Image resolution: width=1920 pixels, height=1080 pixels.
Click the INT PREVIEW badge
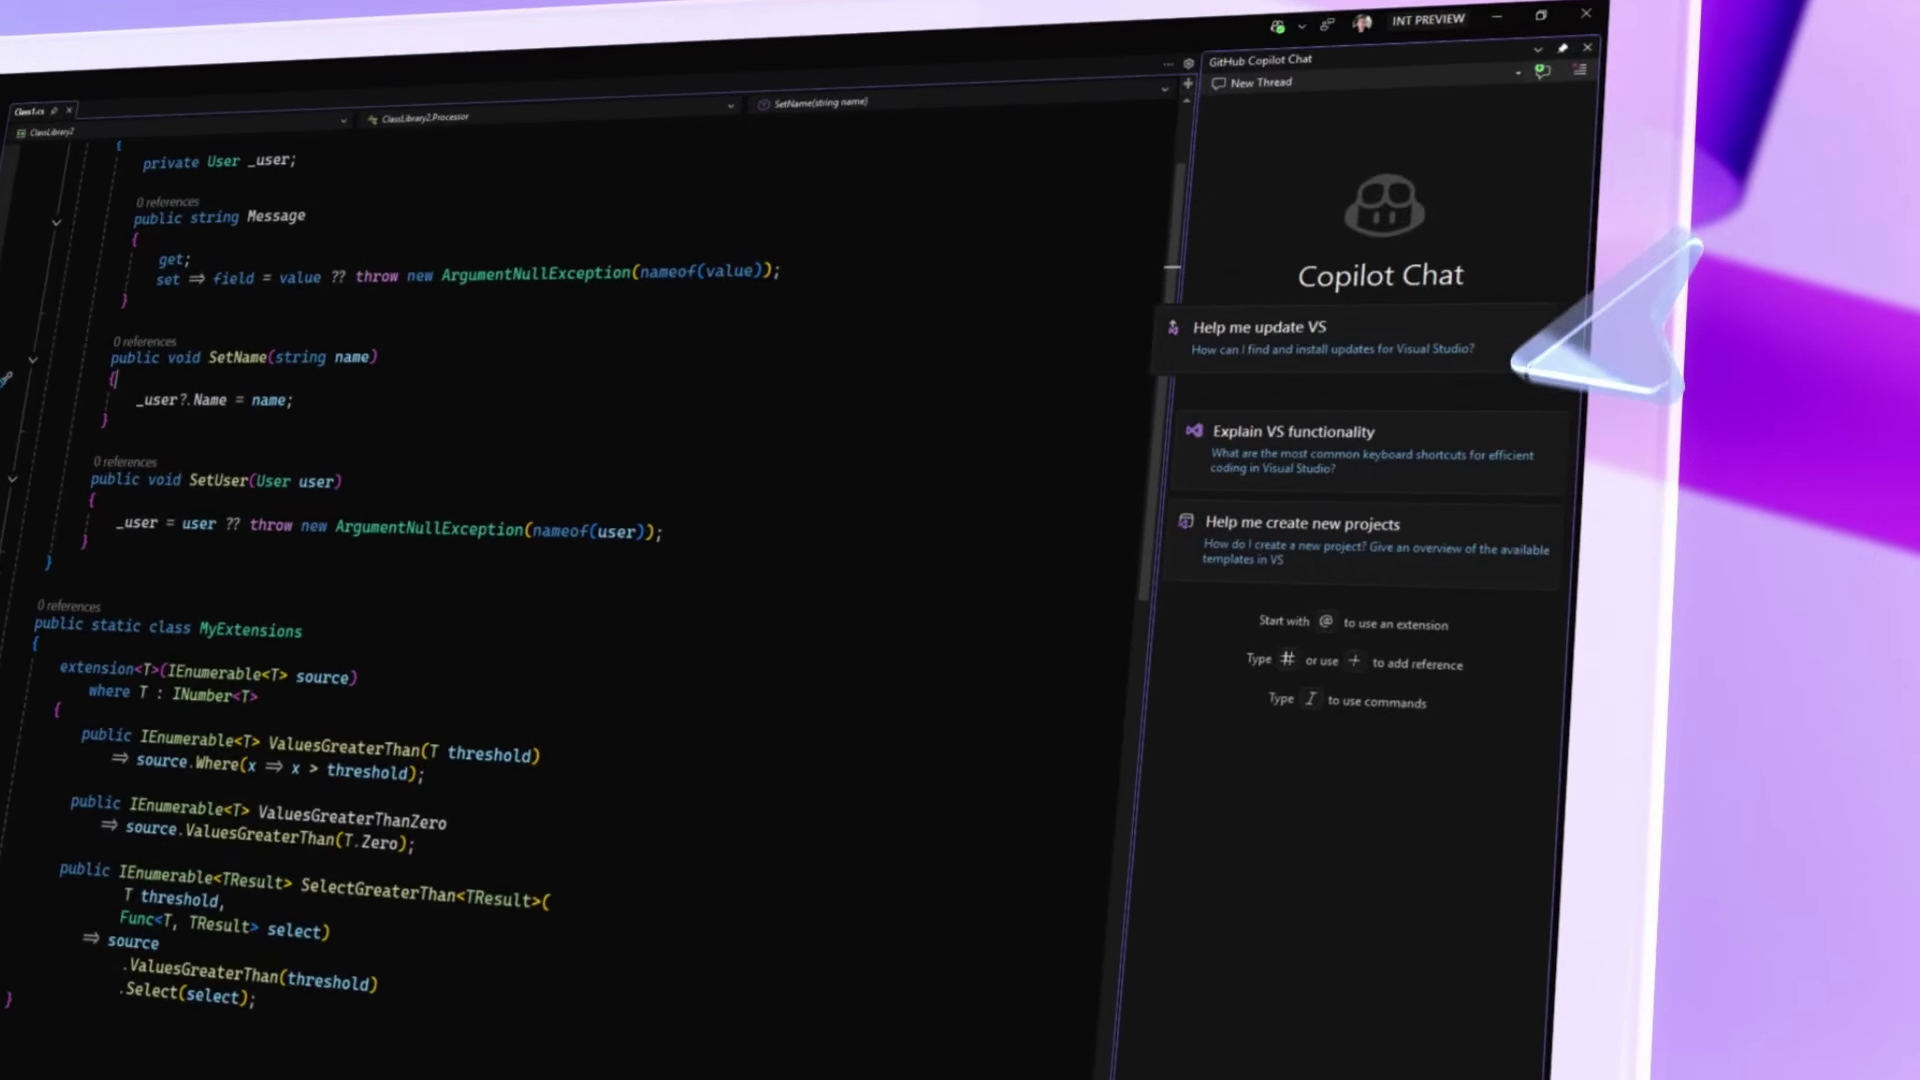[1428, 20]
